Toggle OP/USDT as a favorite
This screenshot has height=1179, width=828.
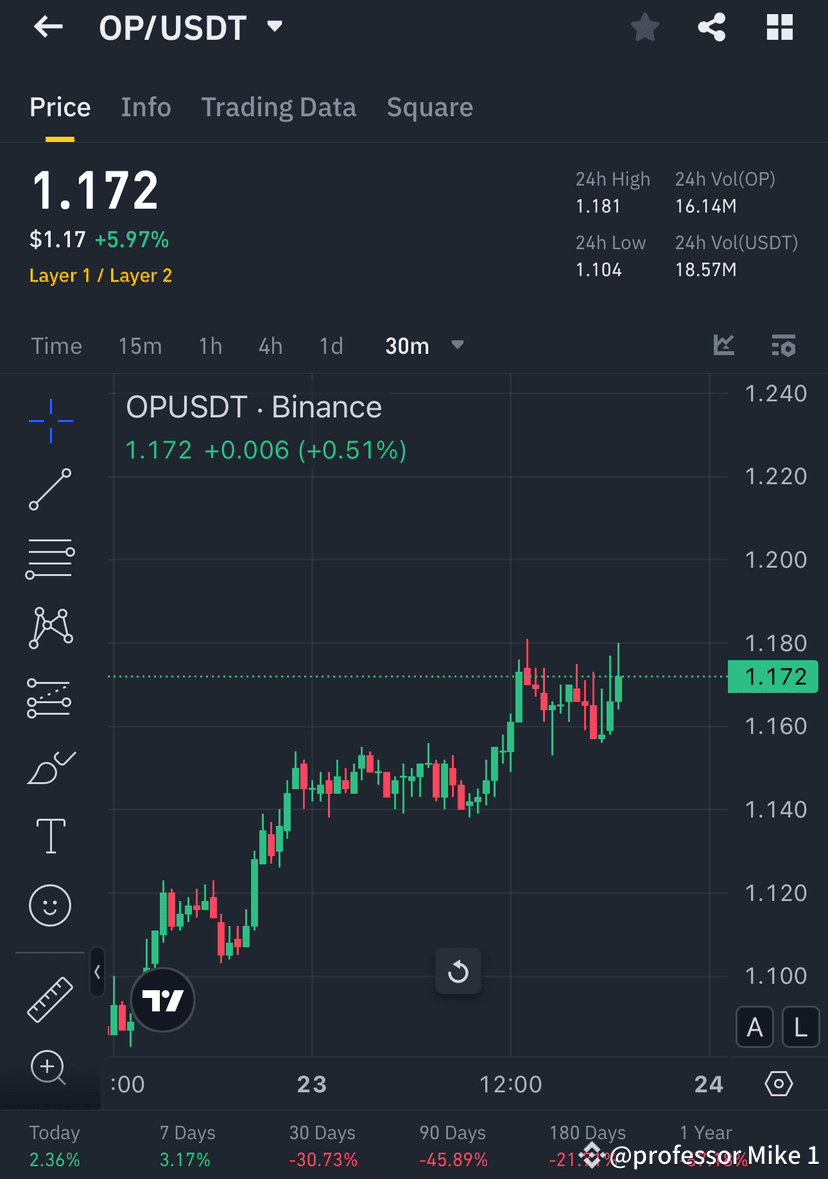[644, 27]
